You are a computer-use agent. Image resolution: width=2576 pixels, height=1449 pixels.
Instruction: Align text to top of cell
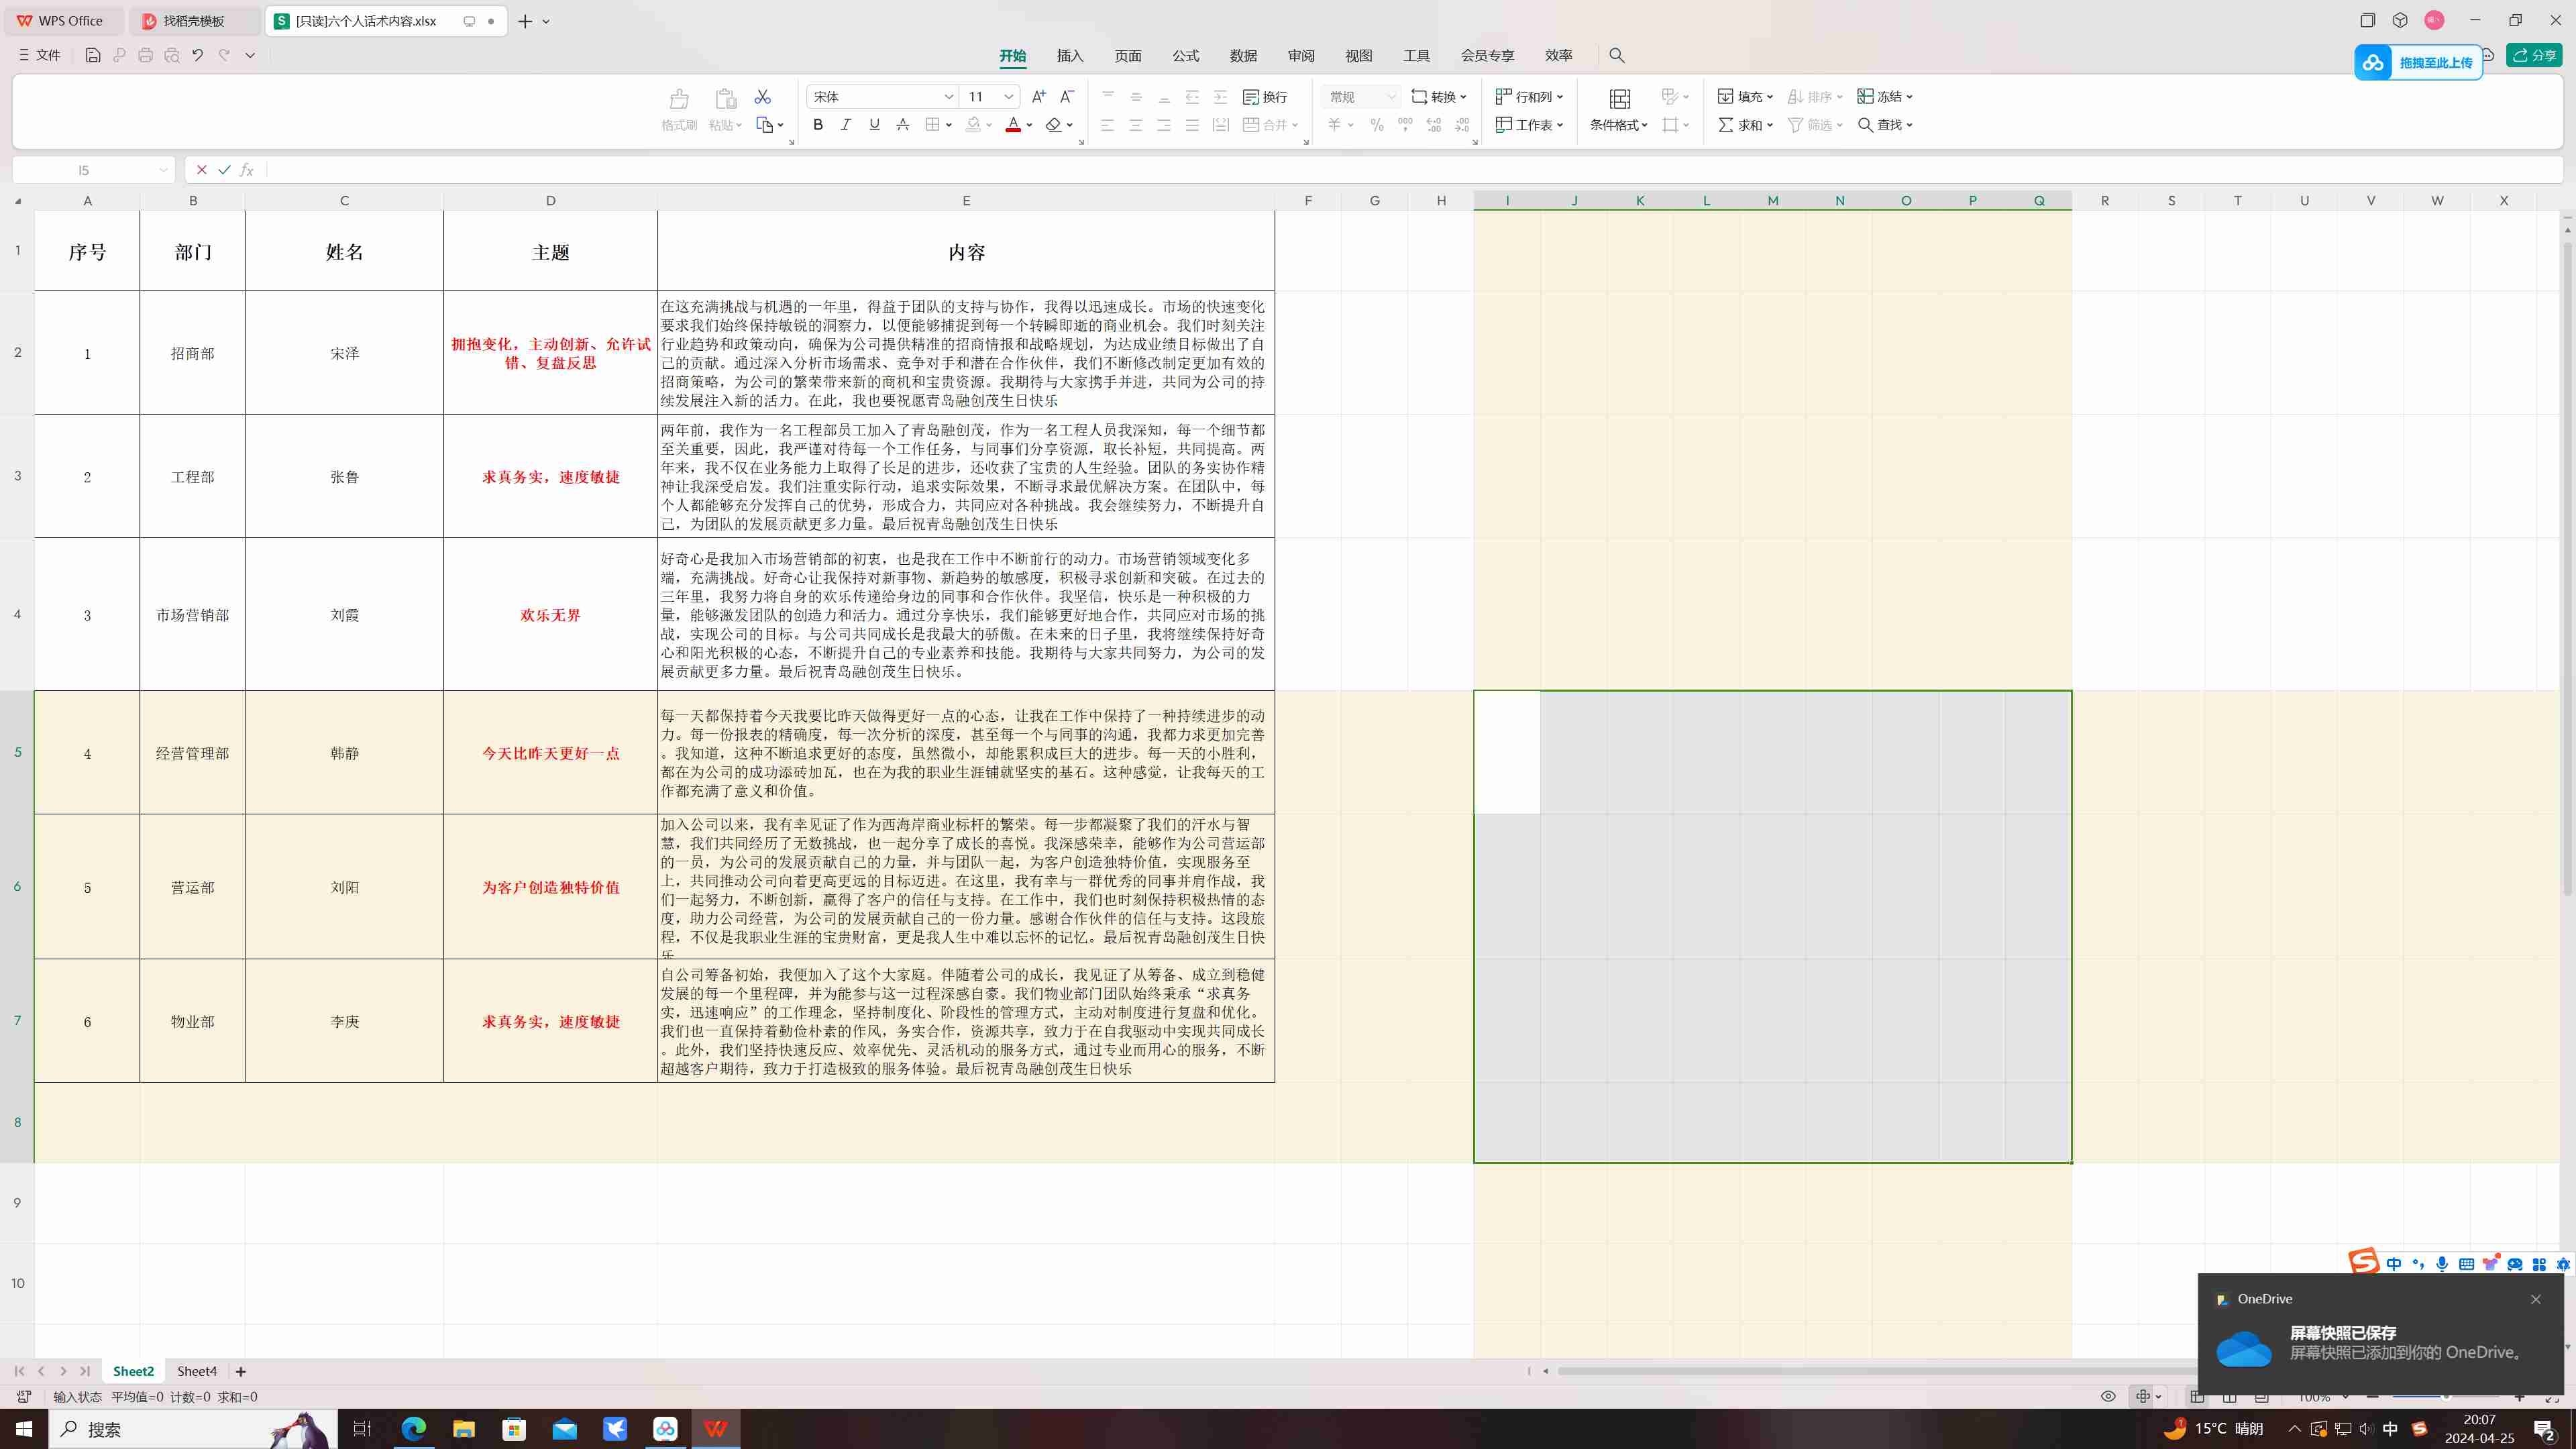(1108, 97)
